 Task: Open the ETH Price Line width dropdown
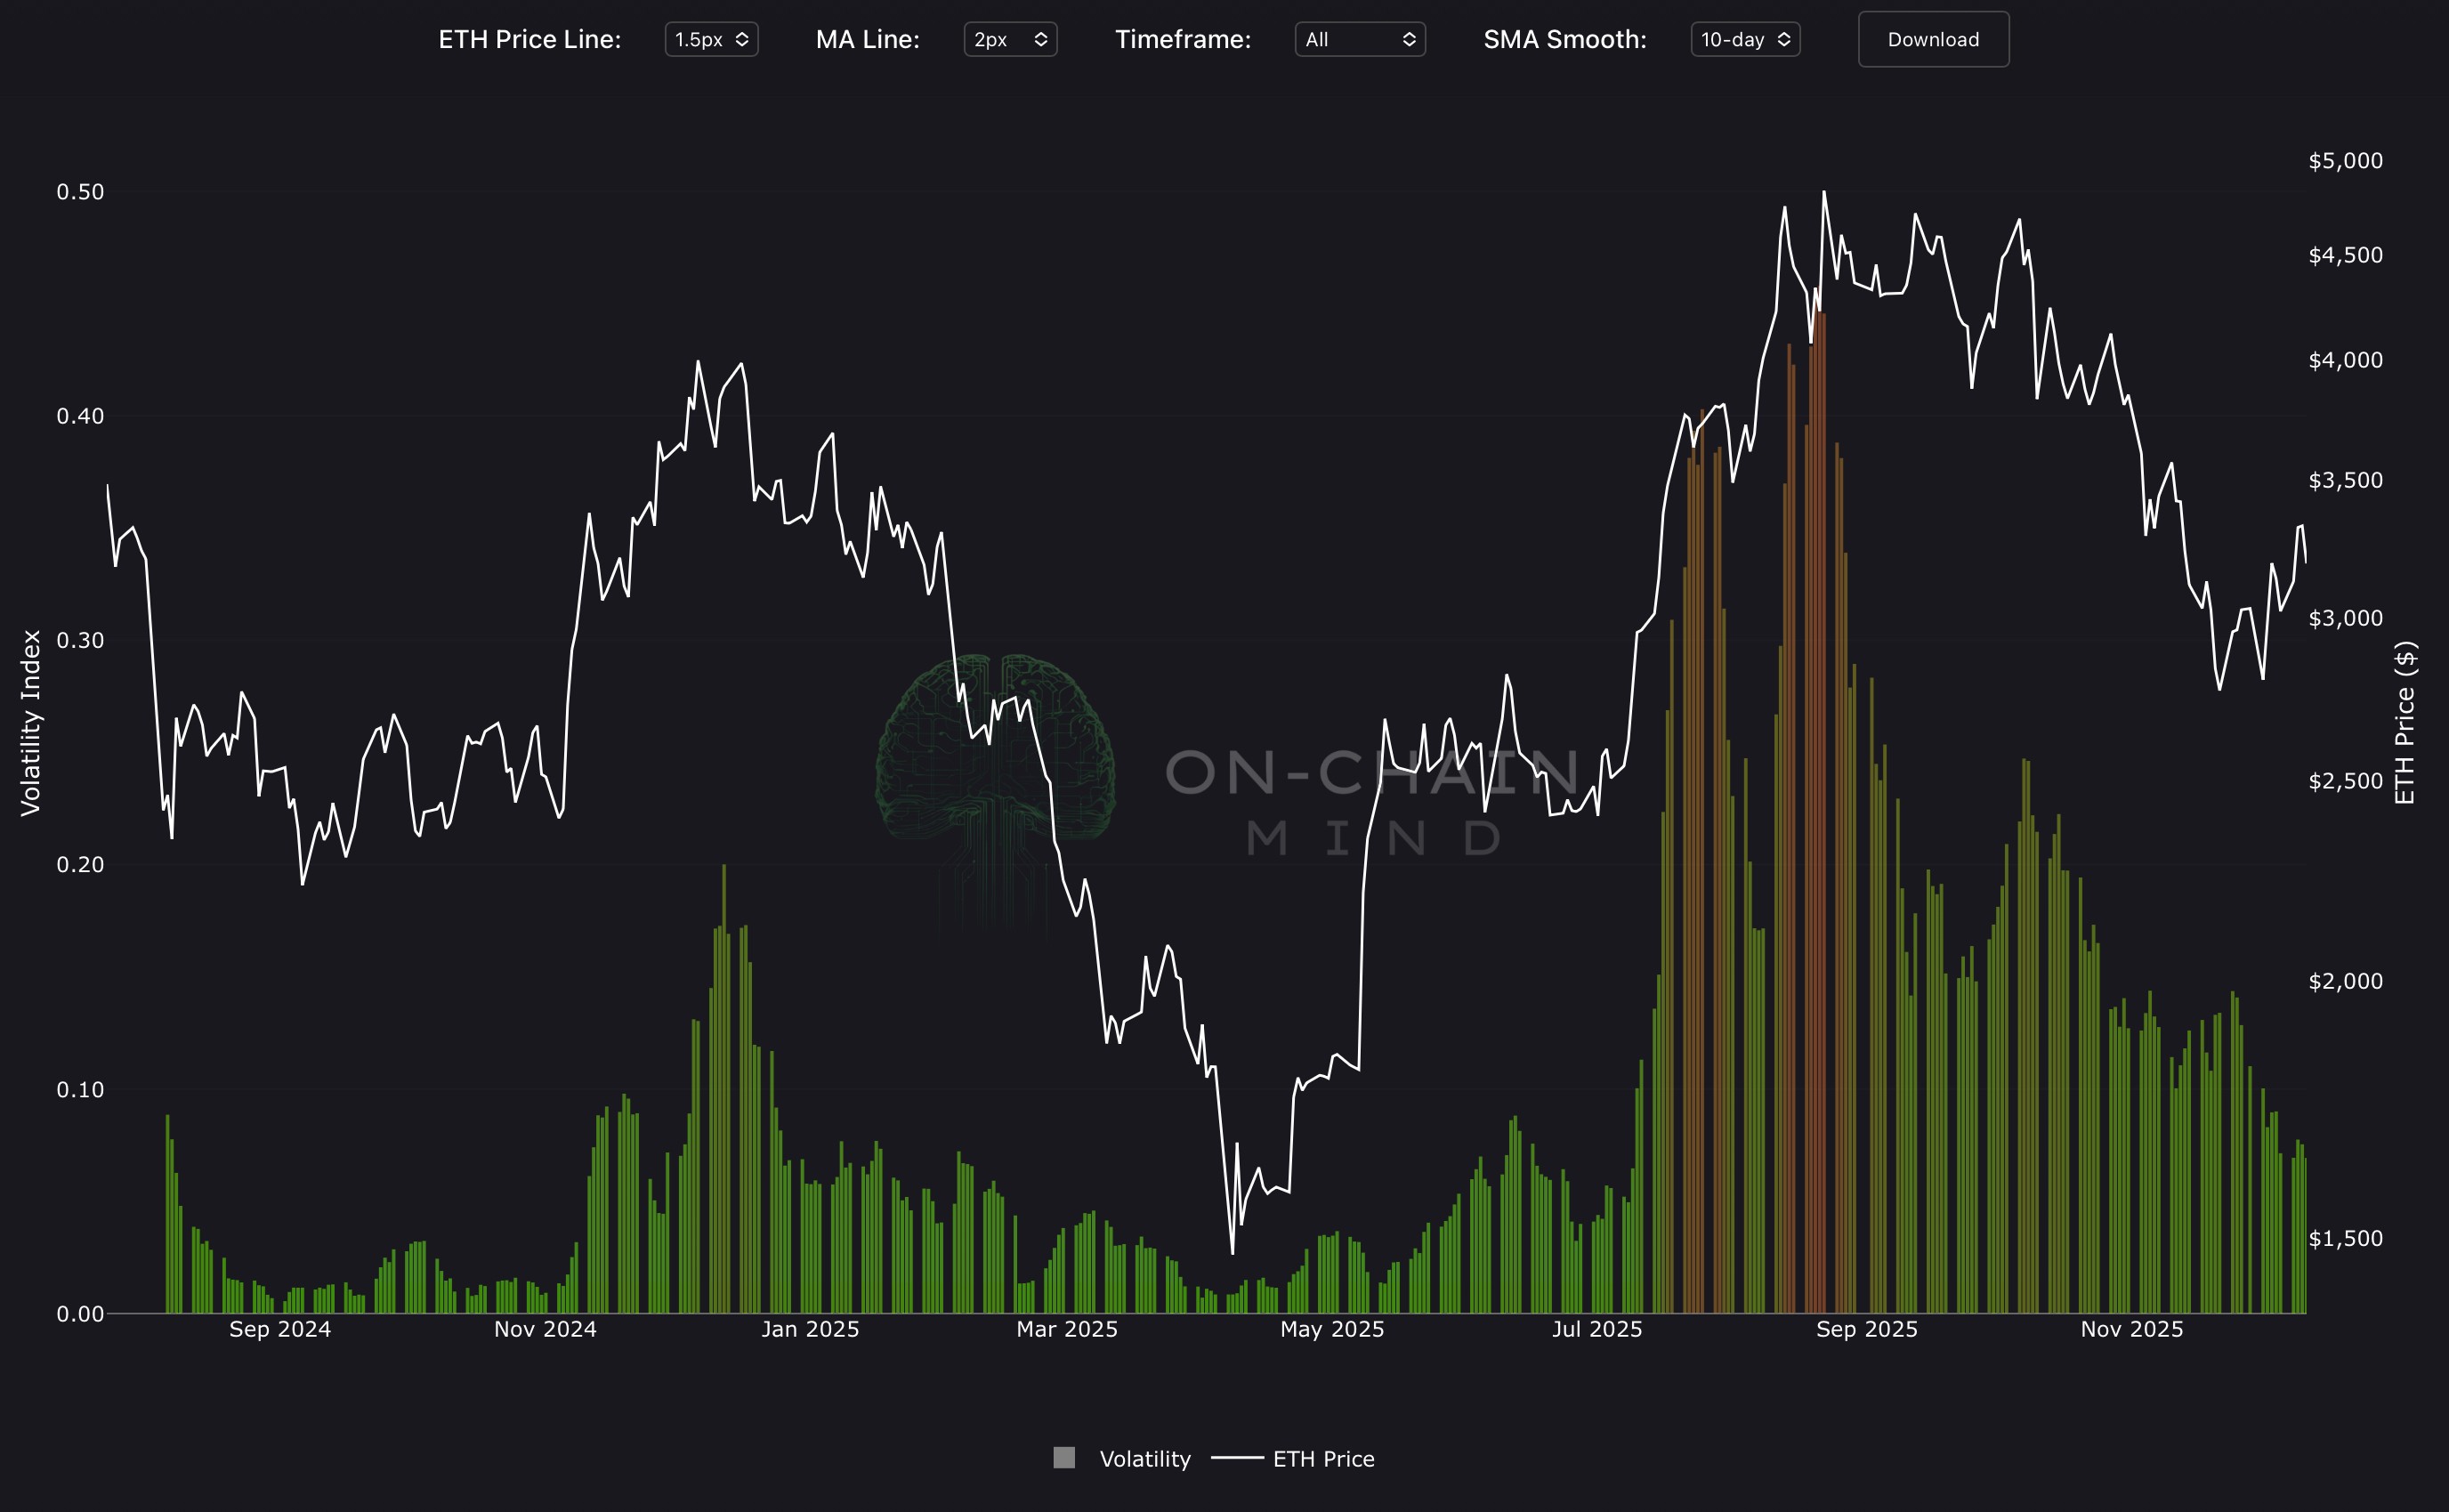coord(711,39)
